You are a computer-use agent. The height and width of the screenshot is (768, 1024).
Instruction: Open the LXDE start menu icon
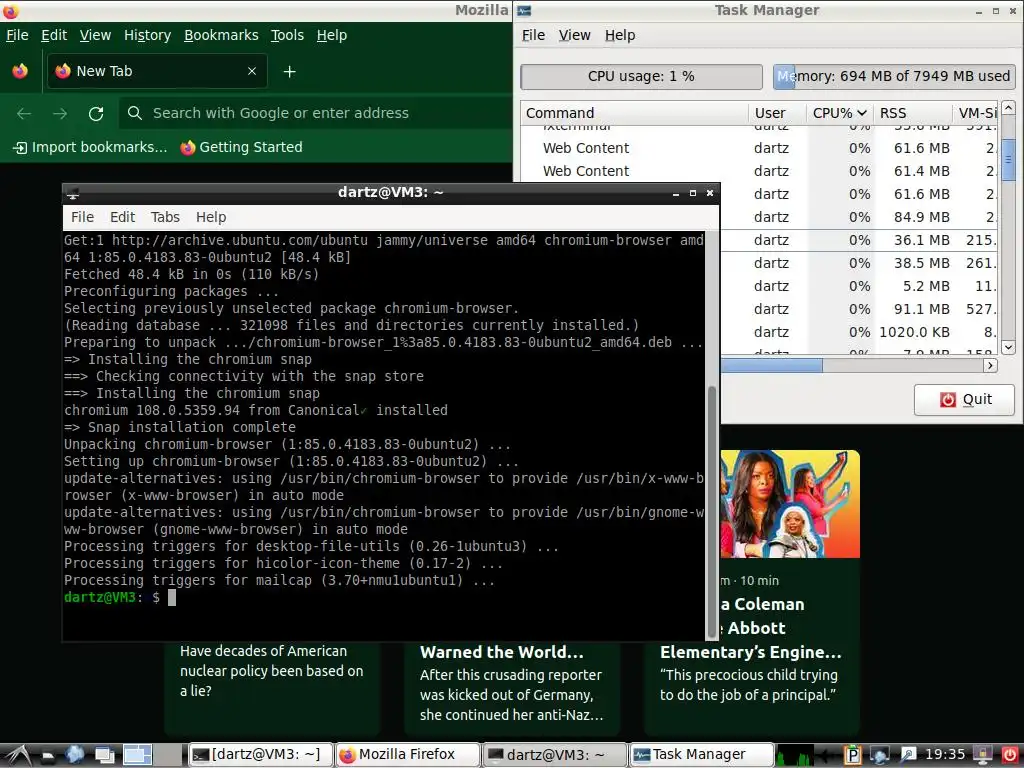pyautogui.click(x=16, y=755)
